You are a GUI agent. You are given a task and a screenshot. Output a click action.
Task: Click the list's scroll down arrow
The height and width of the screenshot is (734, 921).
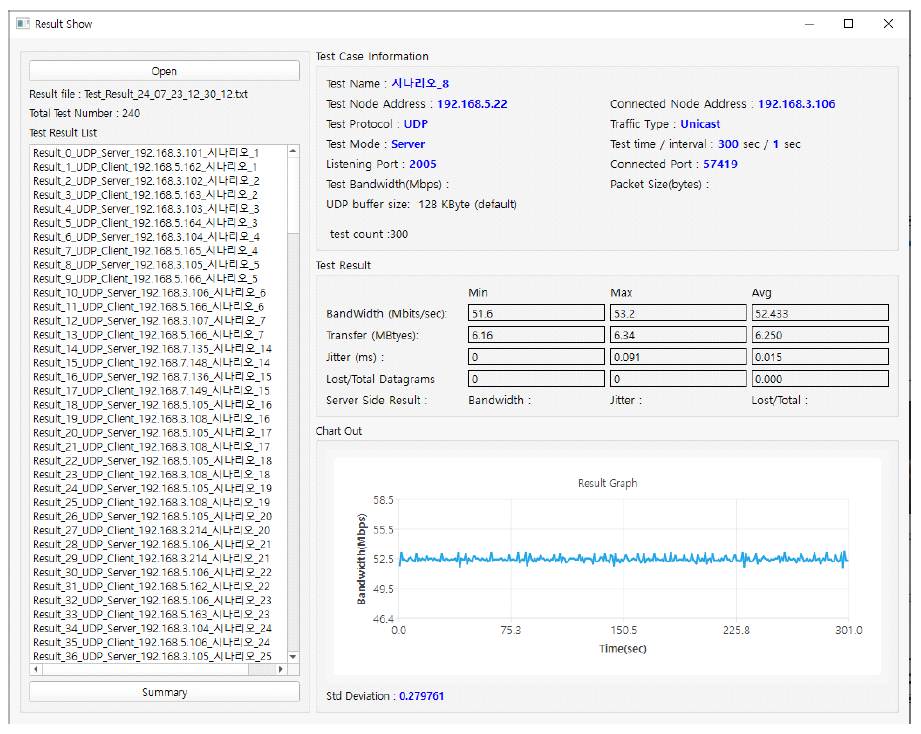pos(293,657)
